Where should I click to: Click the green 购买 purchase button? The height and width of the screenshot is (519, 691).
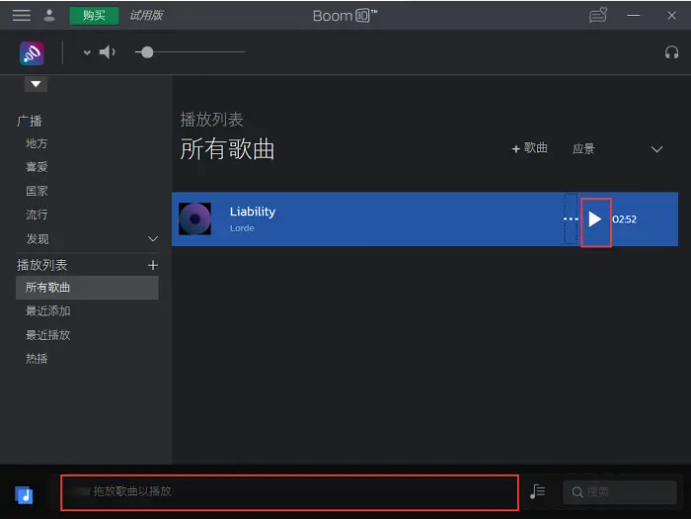tap(94, 15)
